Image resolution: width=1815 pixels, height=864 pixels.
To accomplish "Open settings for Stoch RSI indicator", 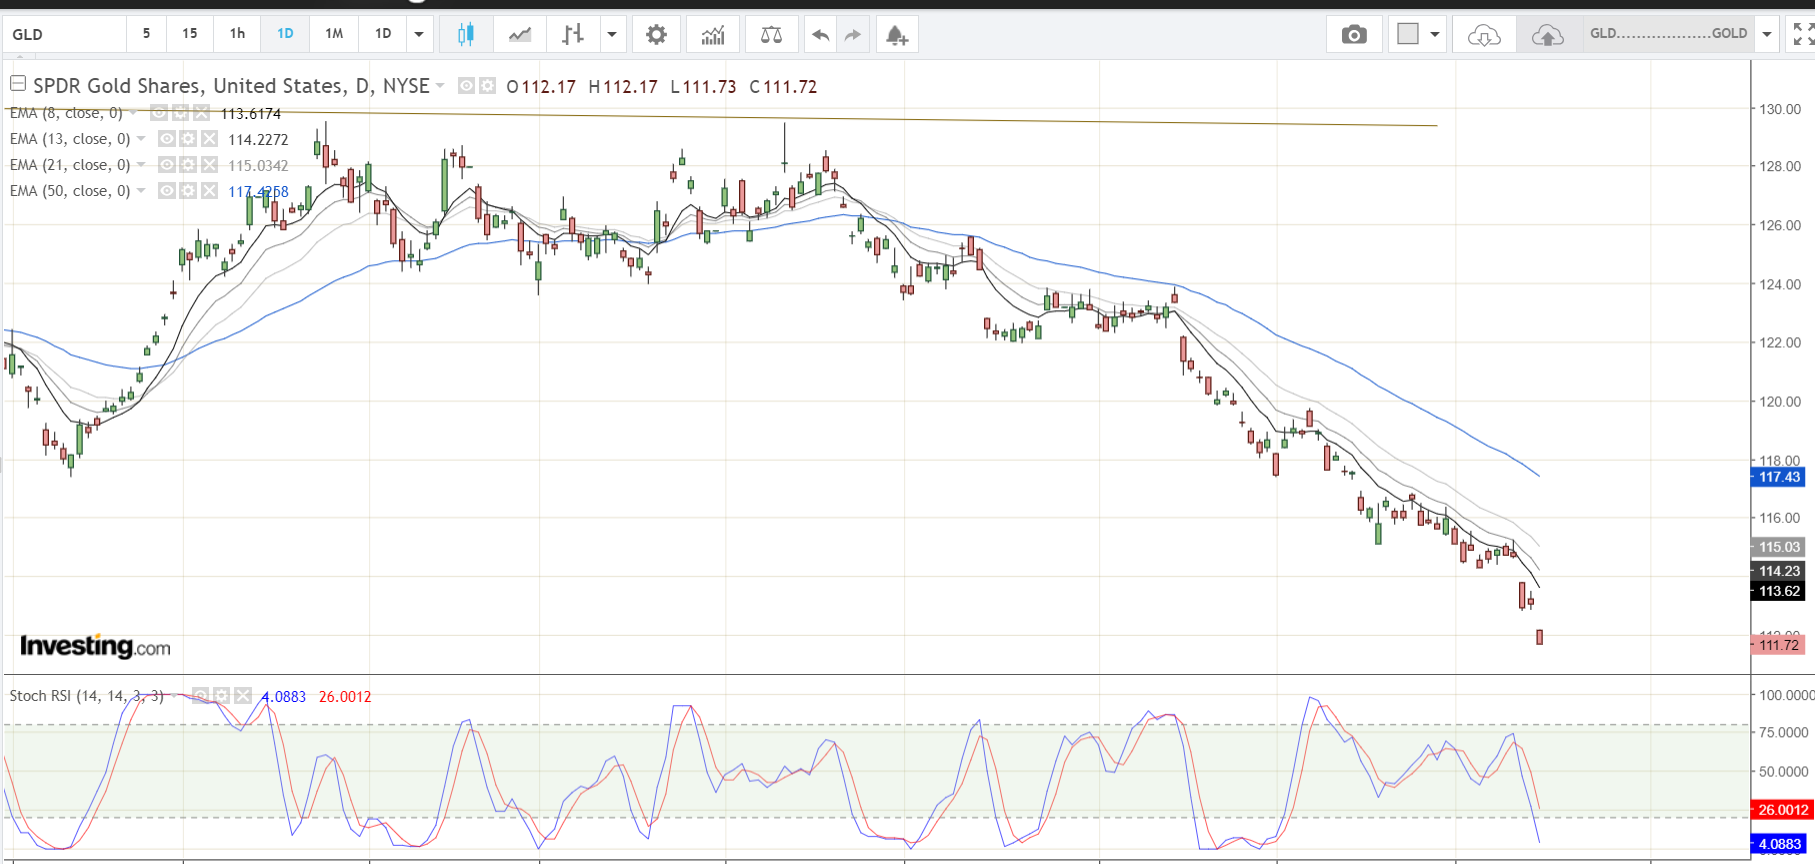I will [x=221, y=695].
